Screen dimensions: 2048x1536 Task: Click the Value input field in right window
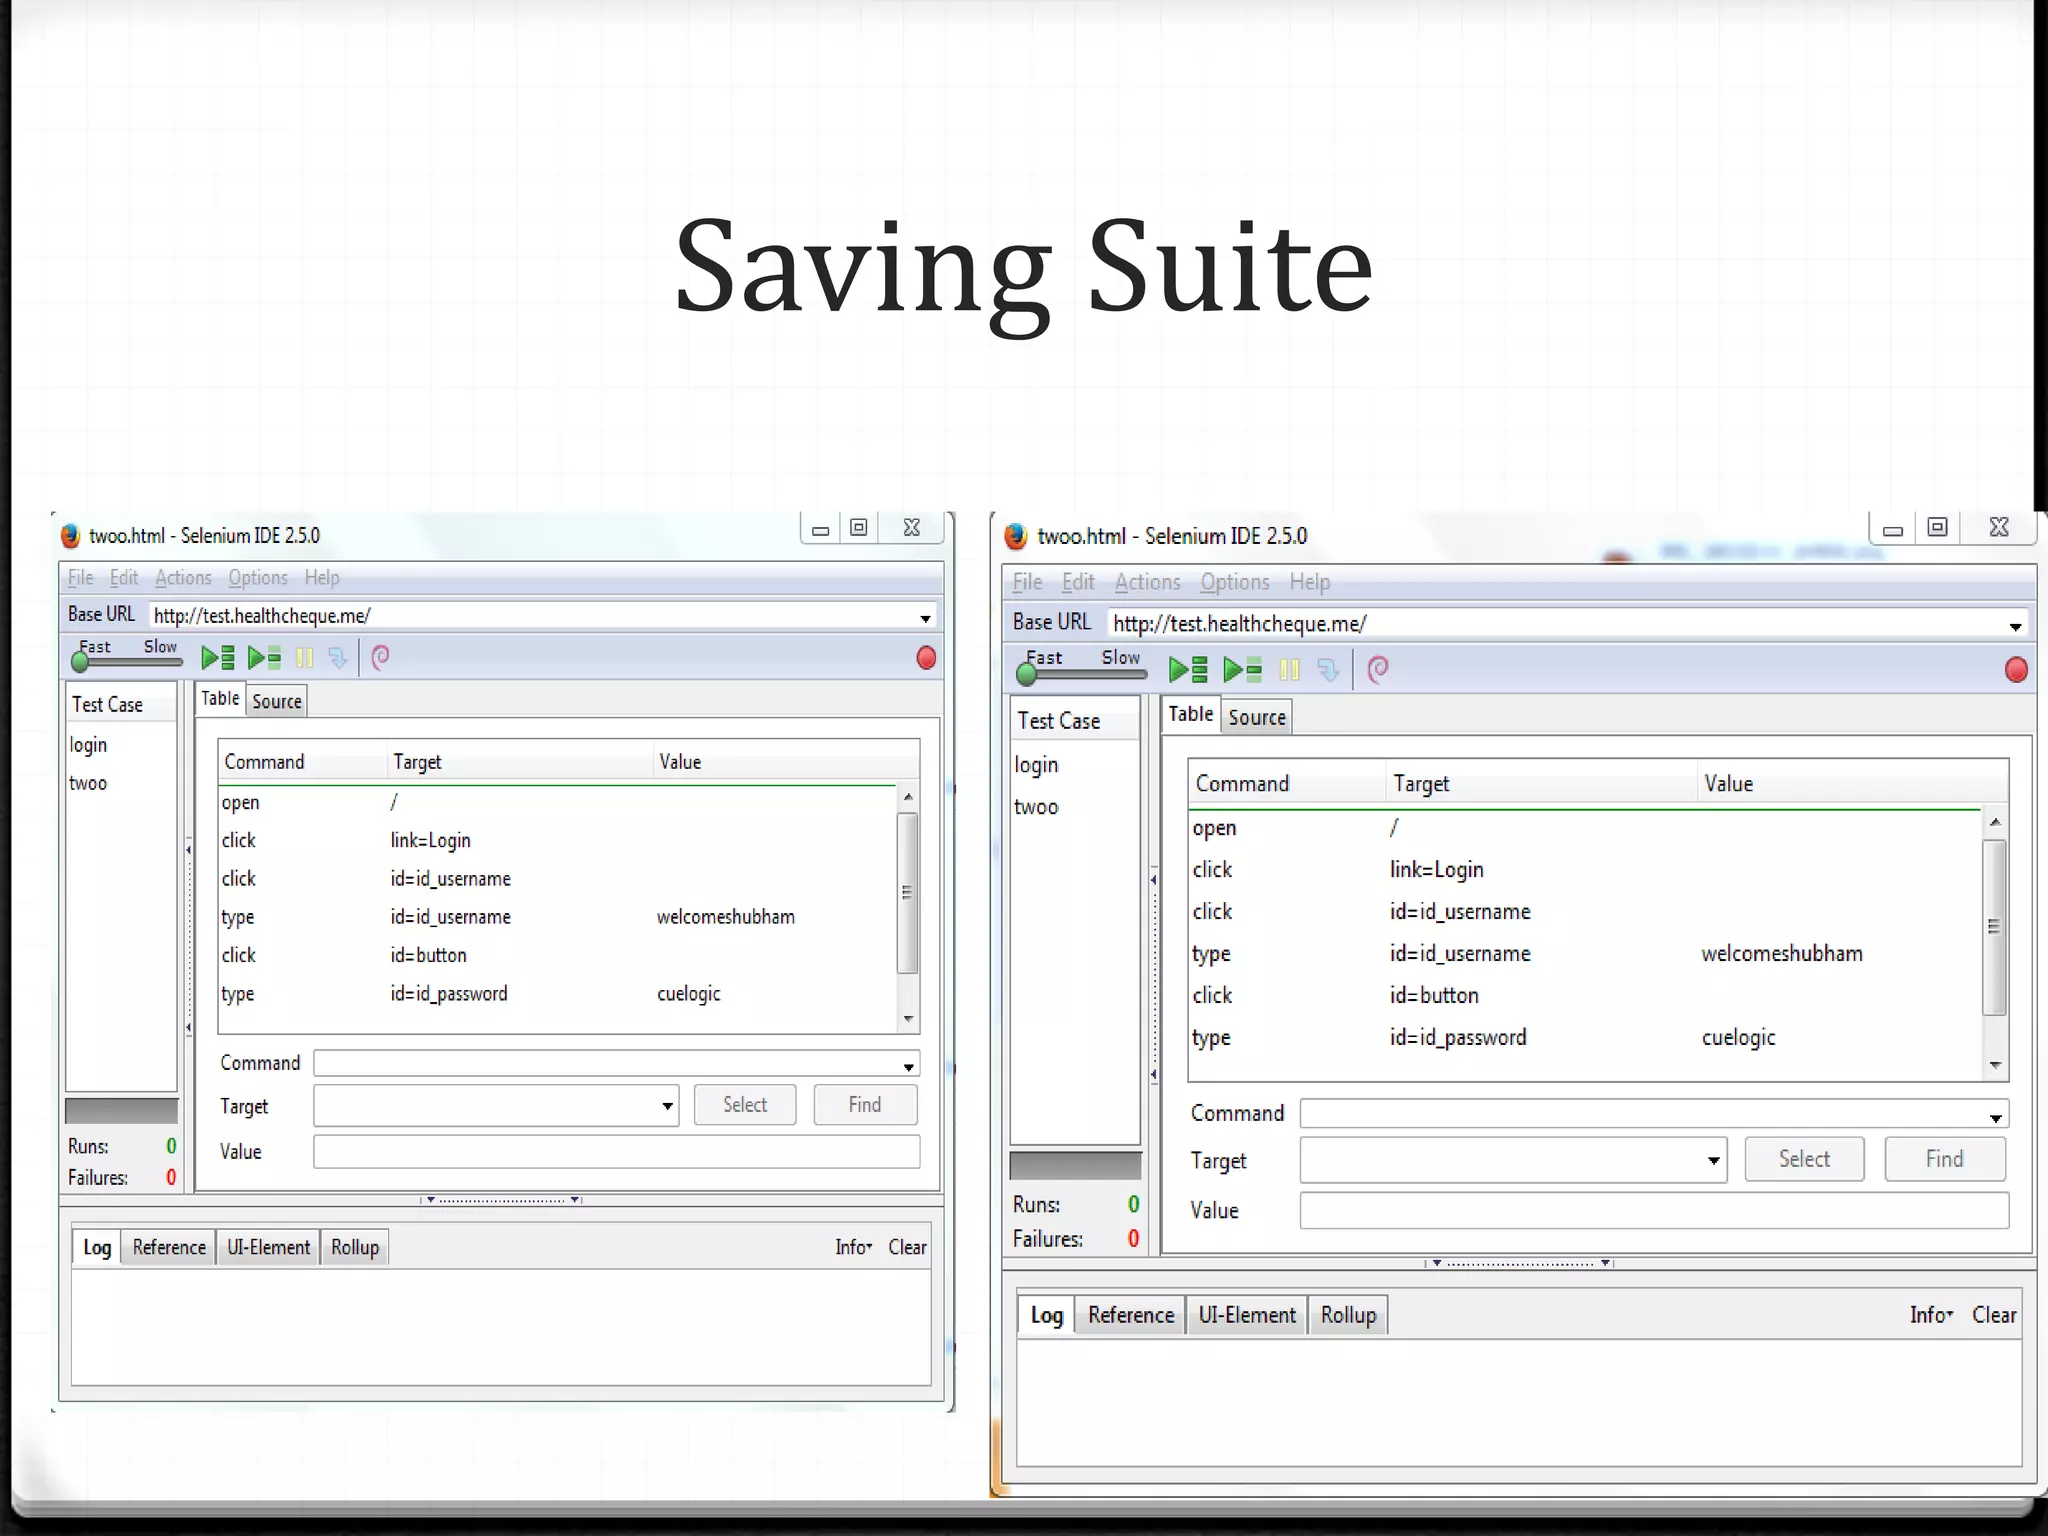tap(1654, 1210)
